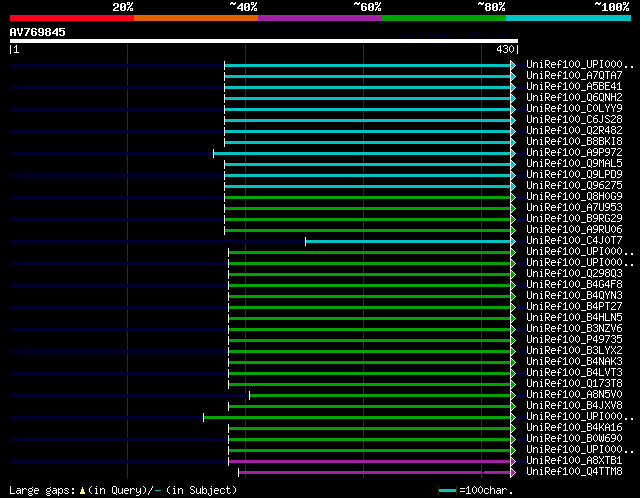This screenshot has width=640, height=498.
Task: Select the UniRef100_B4LVT3 label
Action: coord(574,373)
